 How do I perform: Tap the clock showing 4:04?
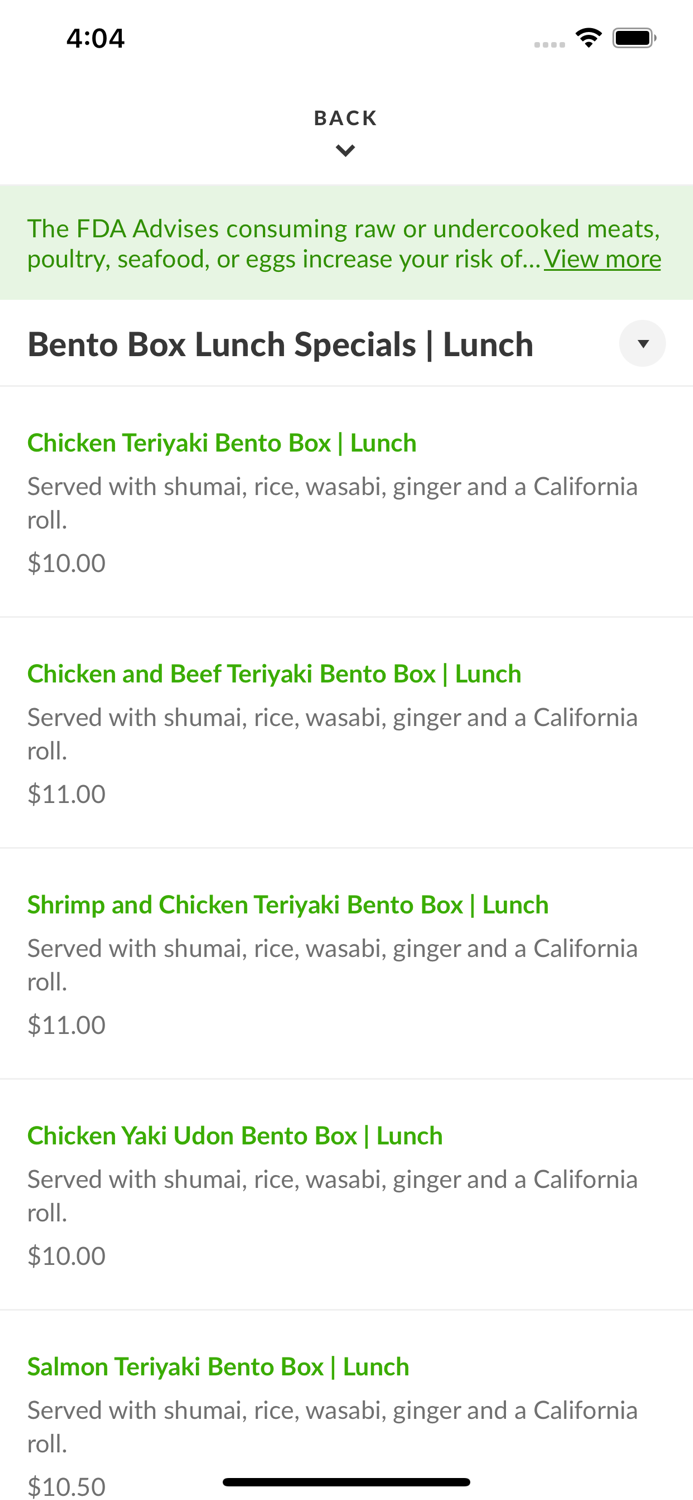(96, 37)
